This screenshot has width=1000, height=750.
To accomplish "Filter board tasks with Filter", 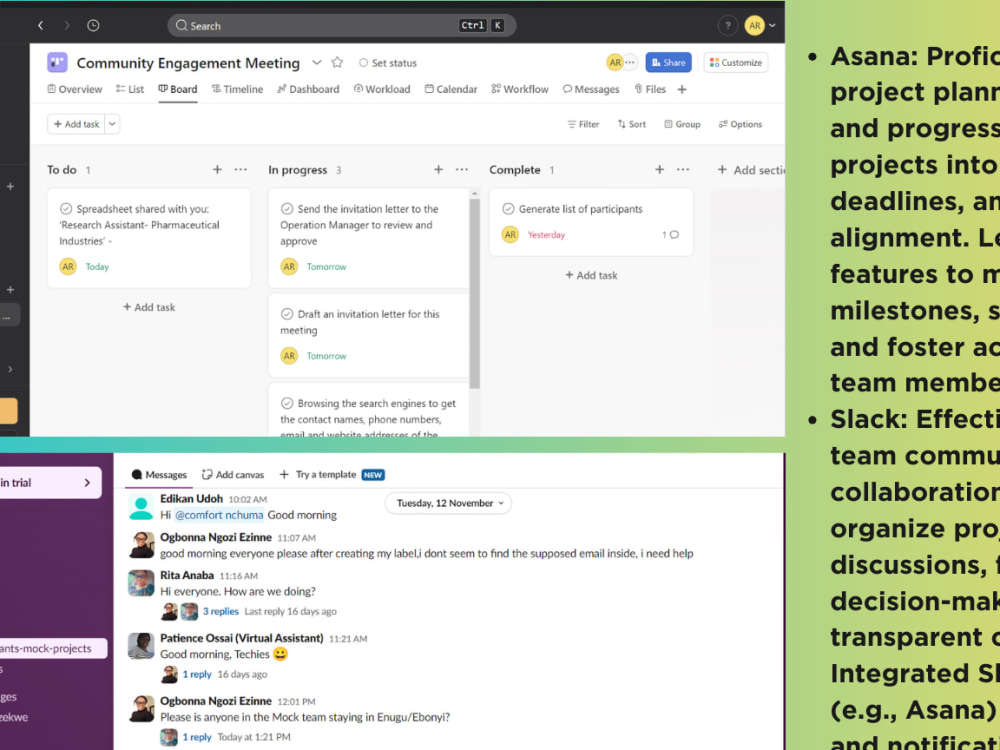I will (x=583, y=124).
